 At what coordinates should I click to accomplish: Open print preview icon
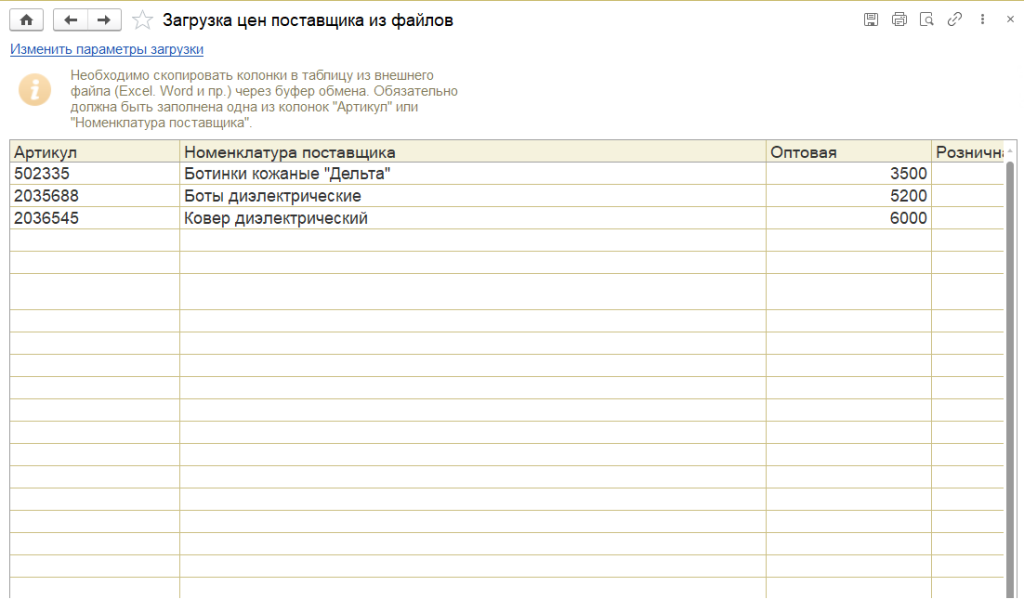pyautogui.click(x=927, y=20)
